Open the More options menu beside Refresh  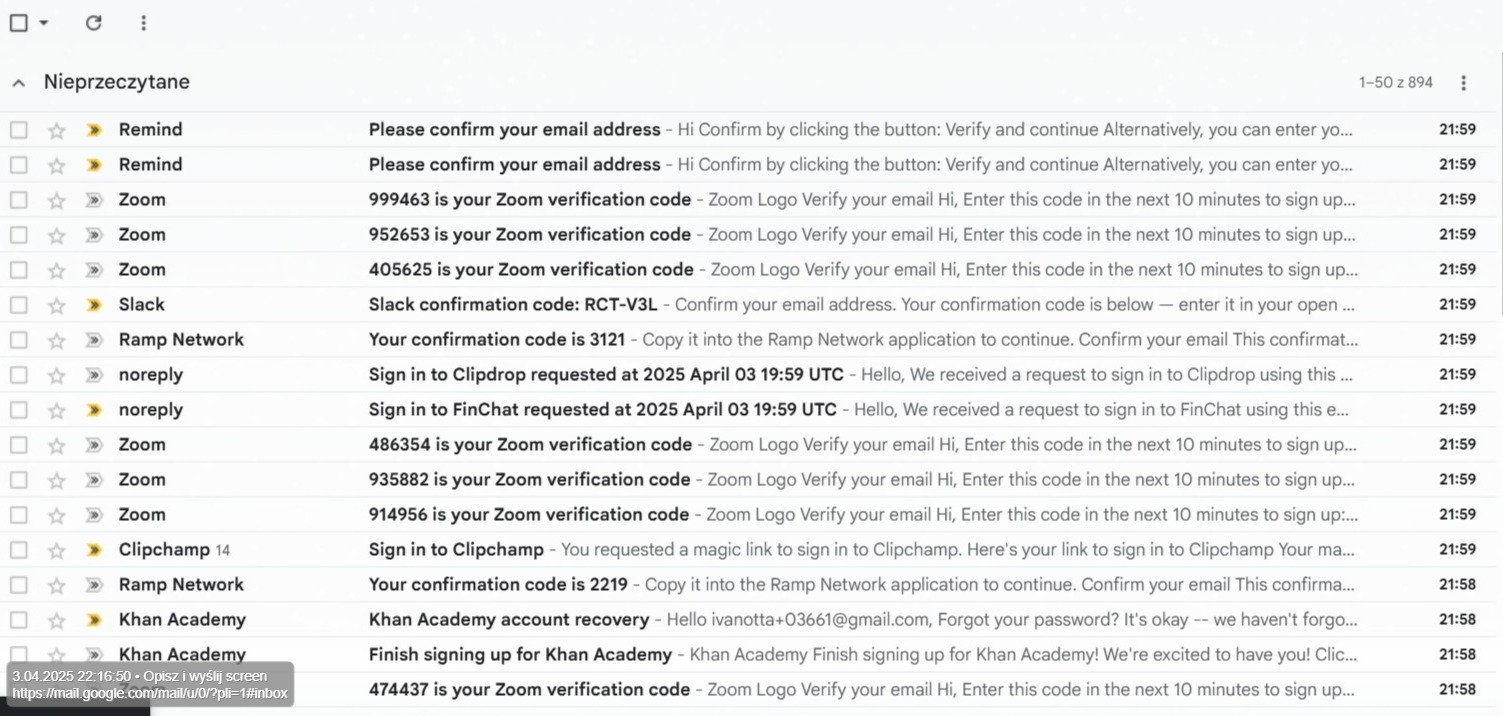click(x=143, y=22)
